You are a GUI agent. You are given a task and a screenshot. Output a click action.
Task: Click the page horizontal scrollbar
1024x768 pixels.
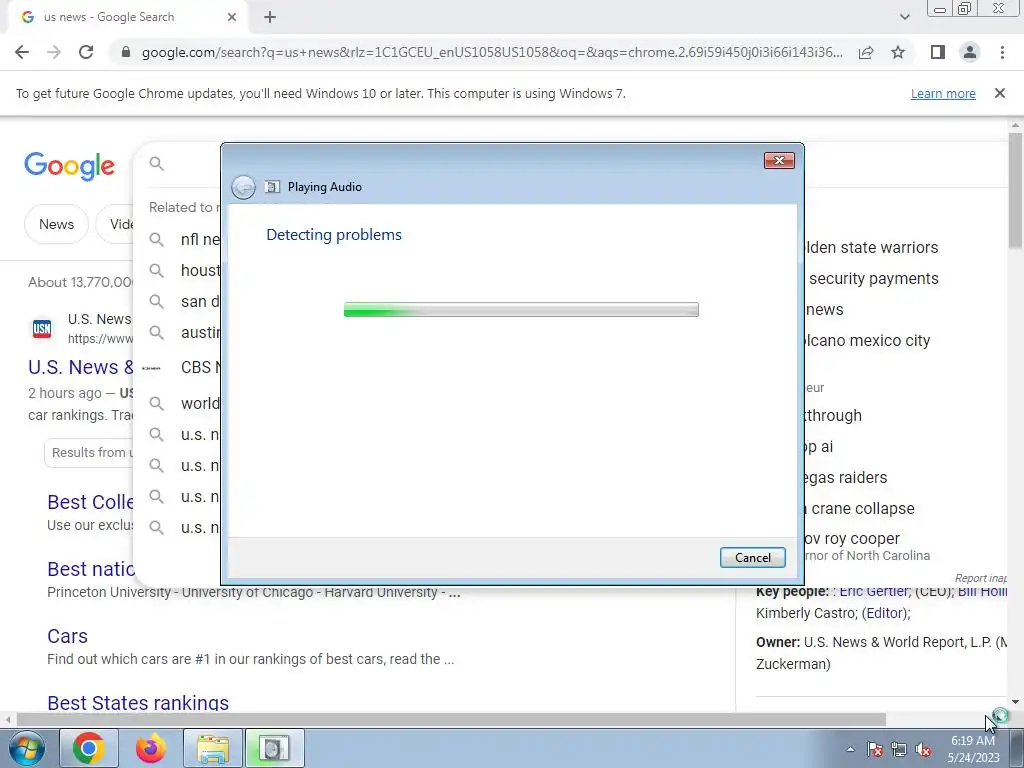pos(451,719)
